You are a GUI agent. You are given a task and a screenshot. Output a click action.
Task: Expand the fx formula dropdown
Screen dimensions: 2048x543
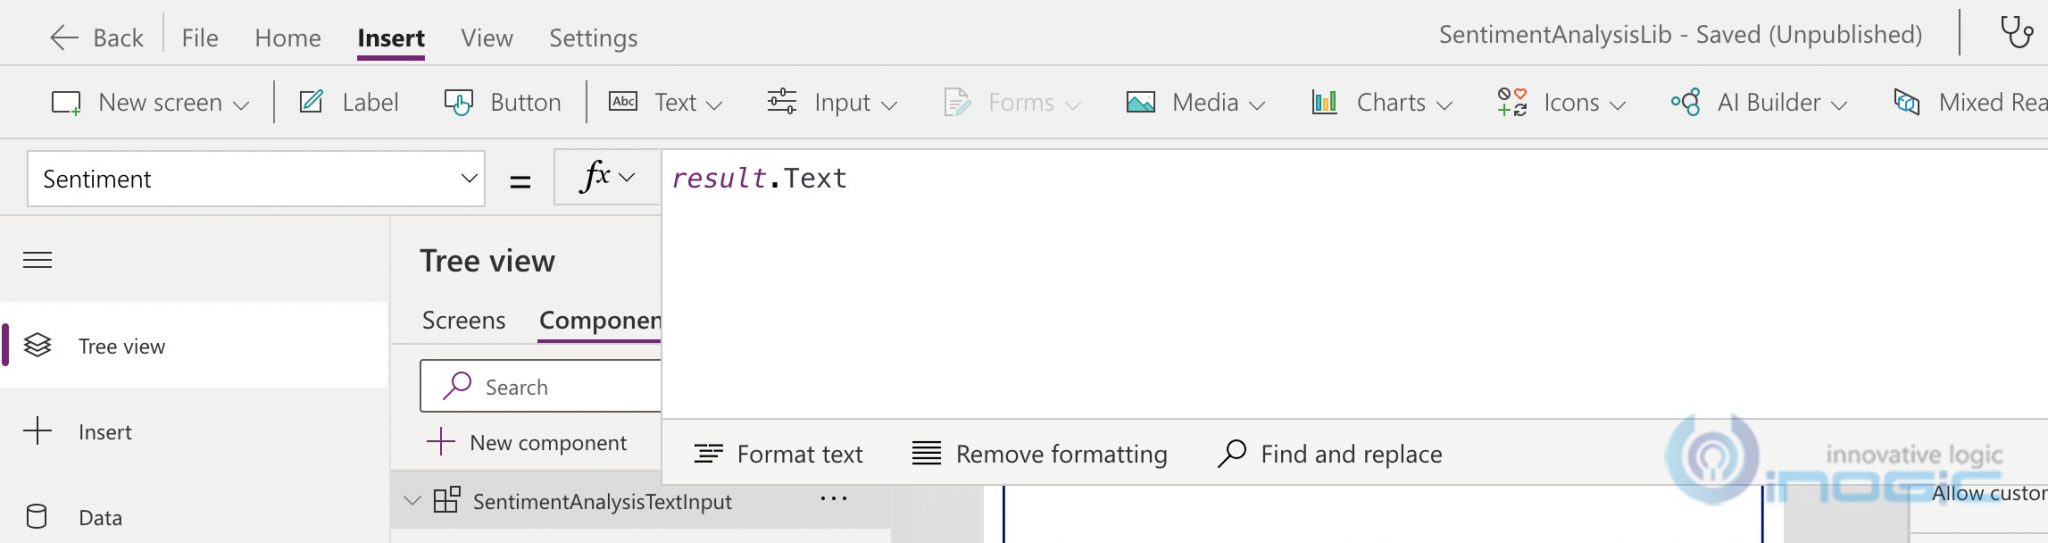tap(607, 178)
